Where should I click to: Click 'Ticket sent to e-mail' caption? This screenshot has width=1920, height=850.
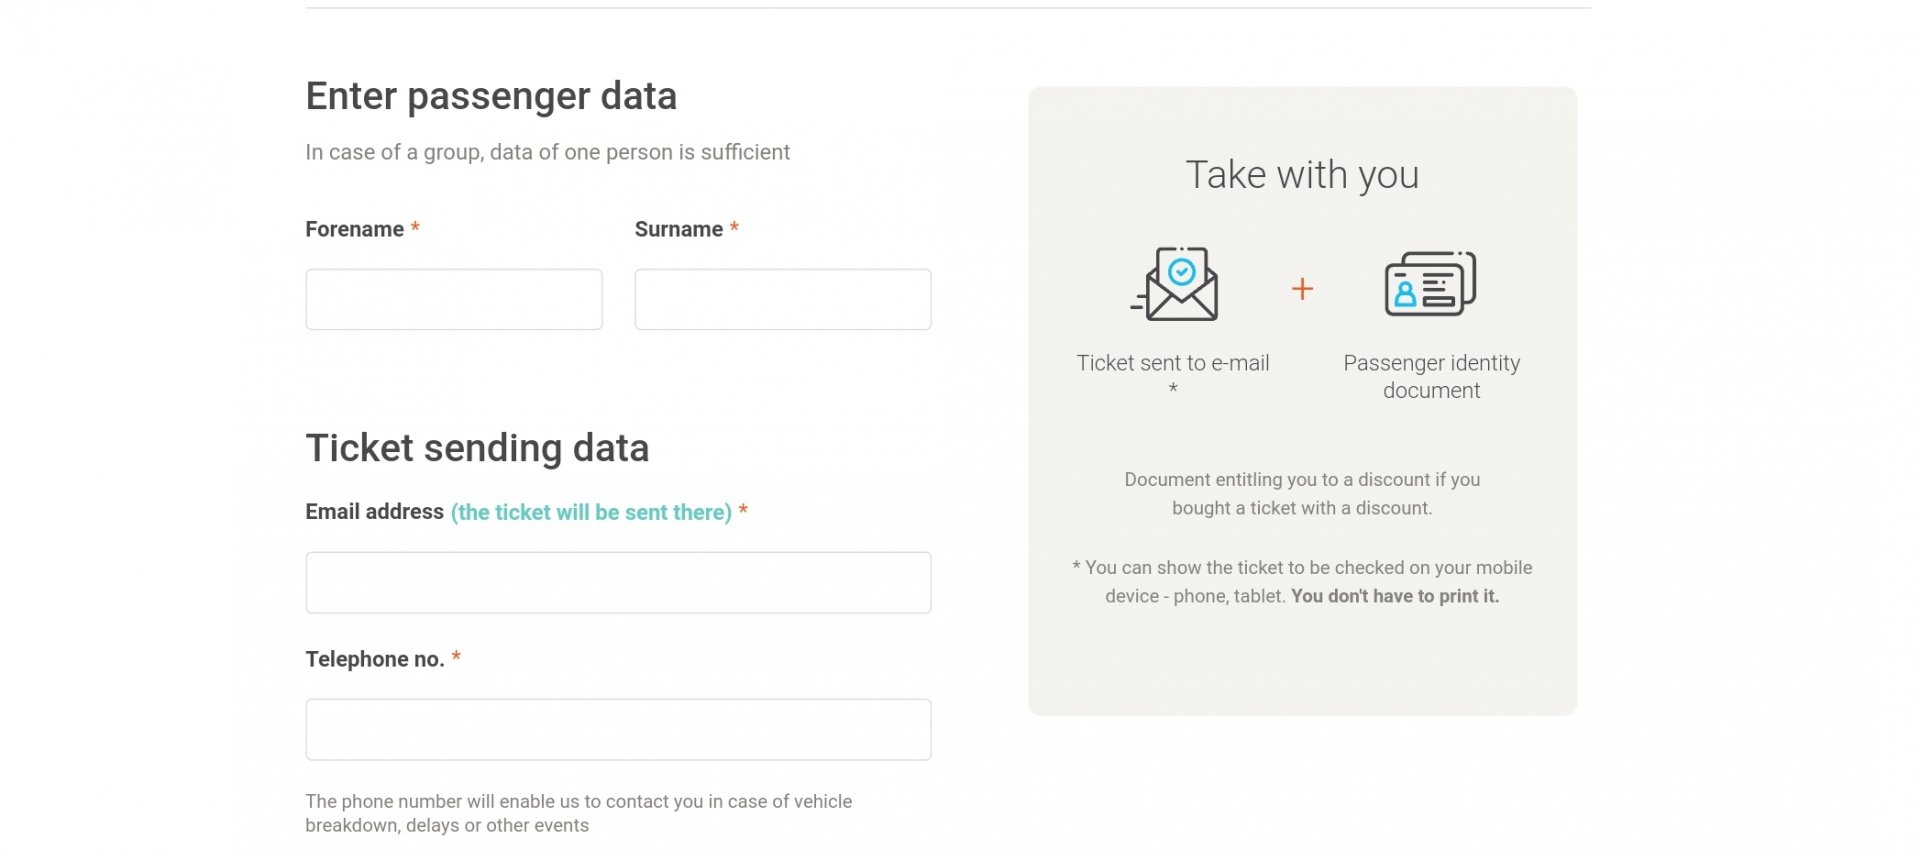point(1173,363)
